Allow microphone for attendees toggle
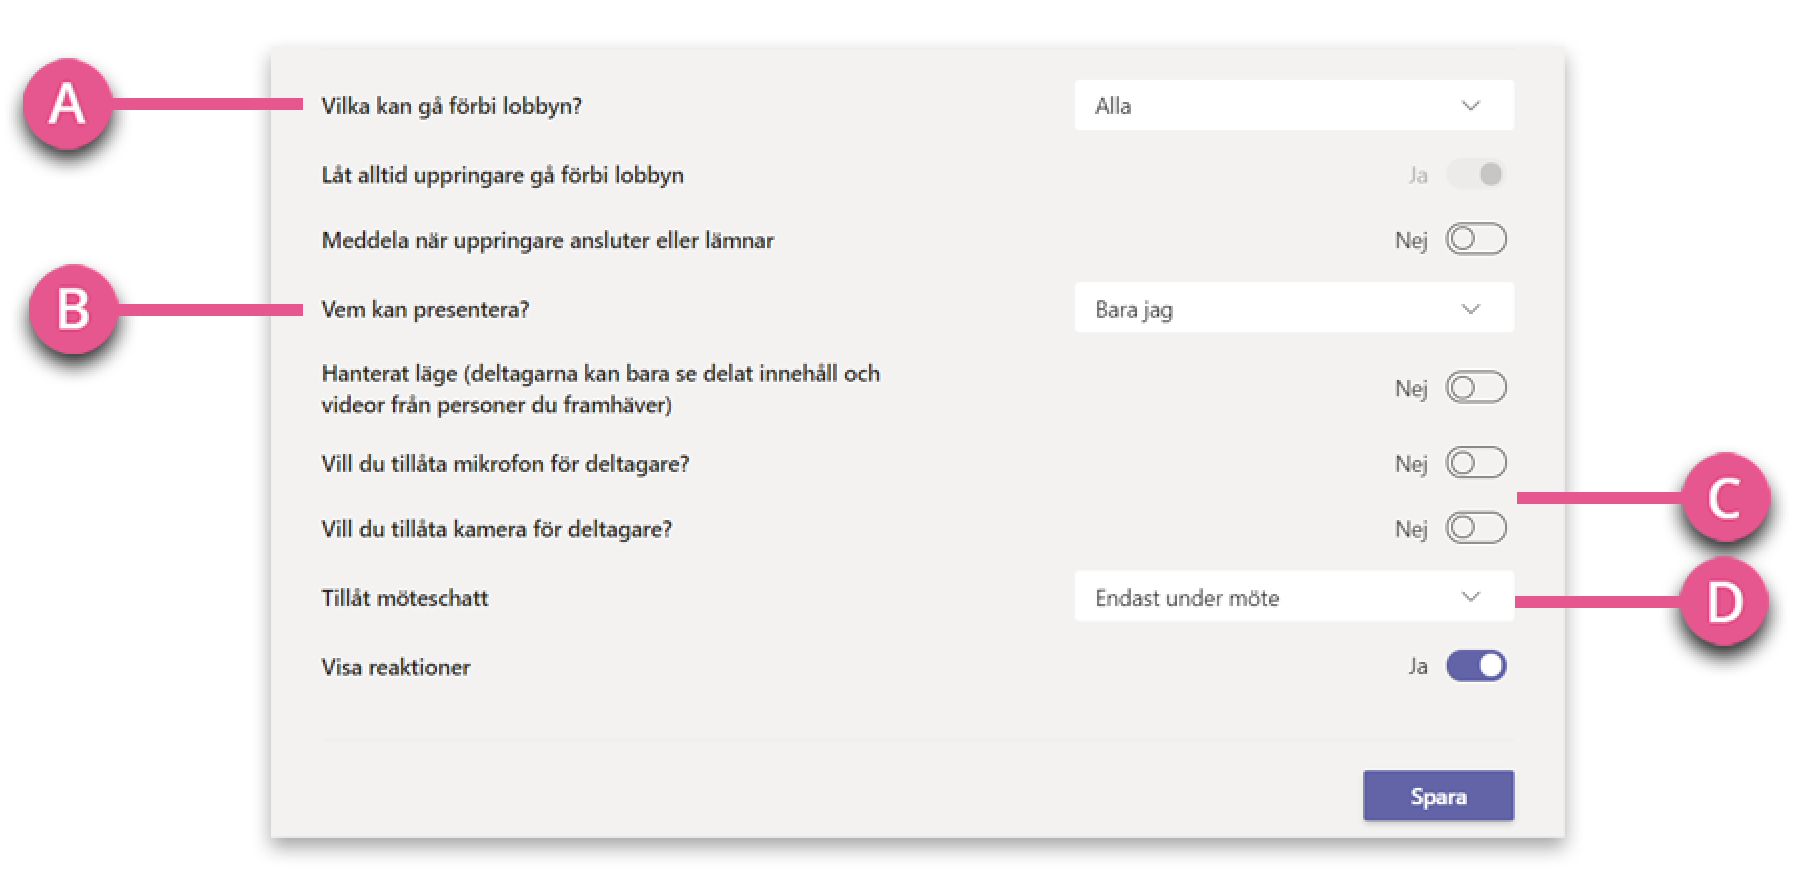1803x872 pixels. pyautogui.click(x=1476, y=463)
